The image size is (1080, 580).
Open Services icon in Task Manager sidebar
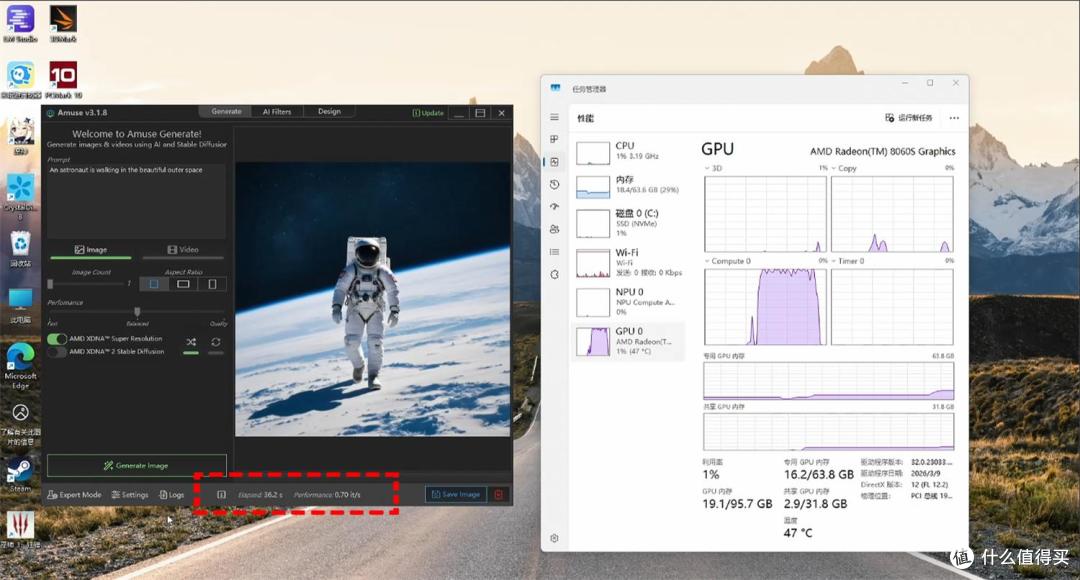tap(554, 274)
